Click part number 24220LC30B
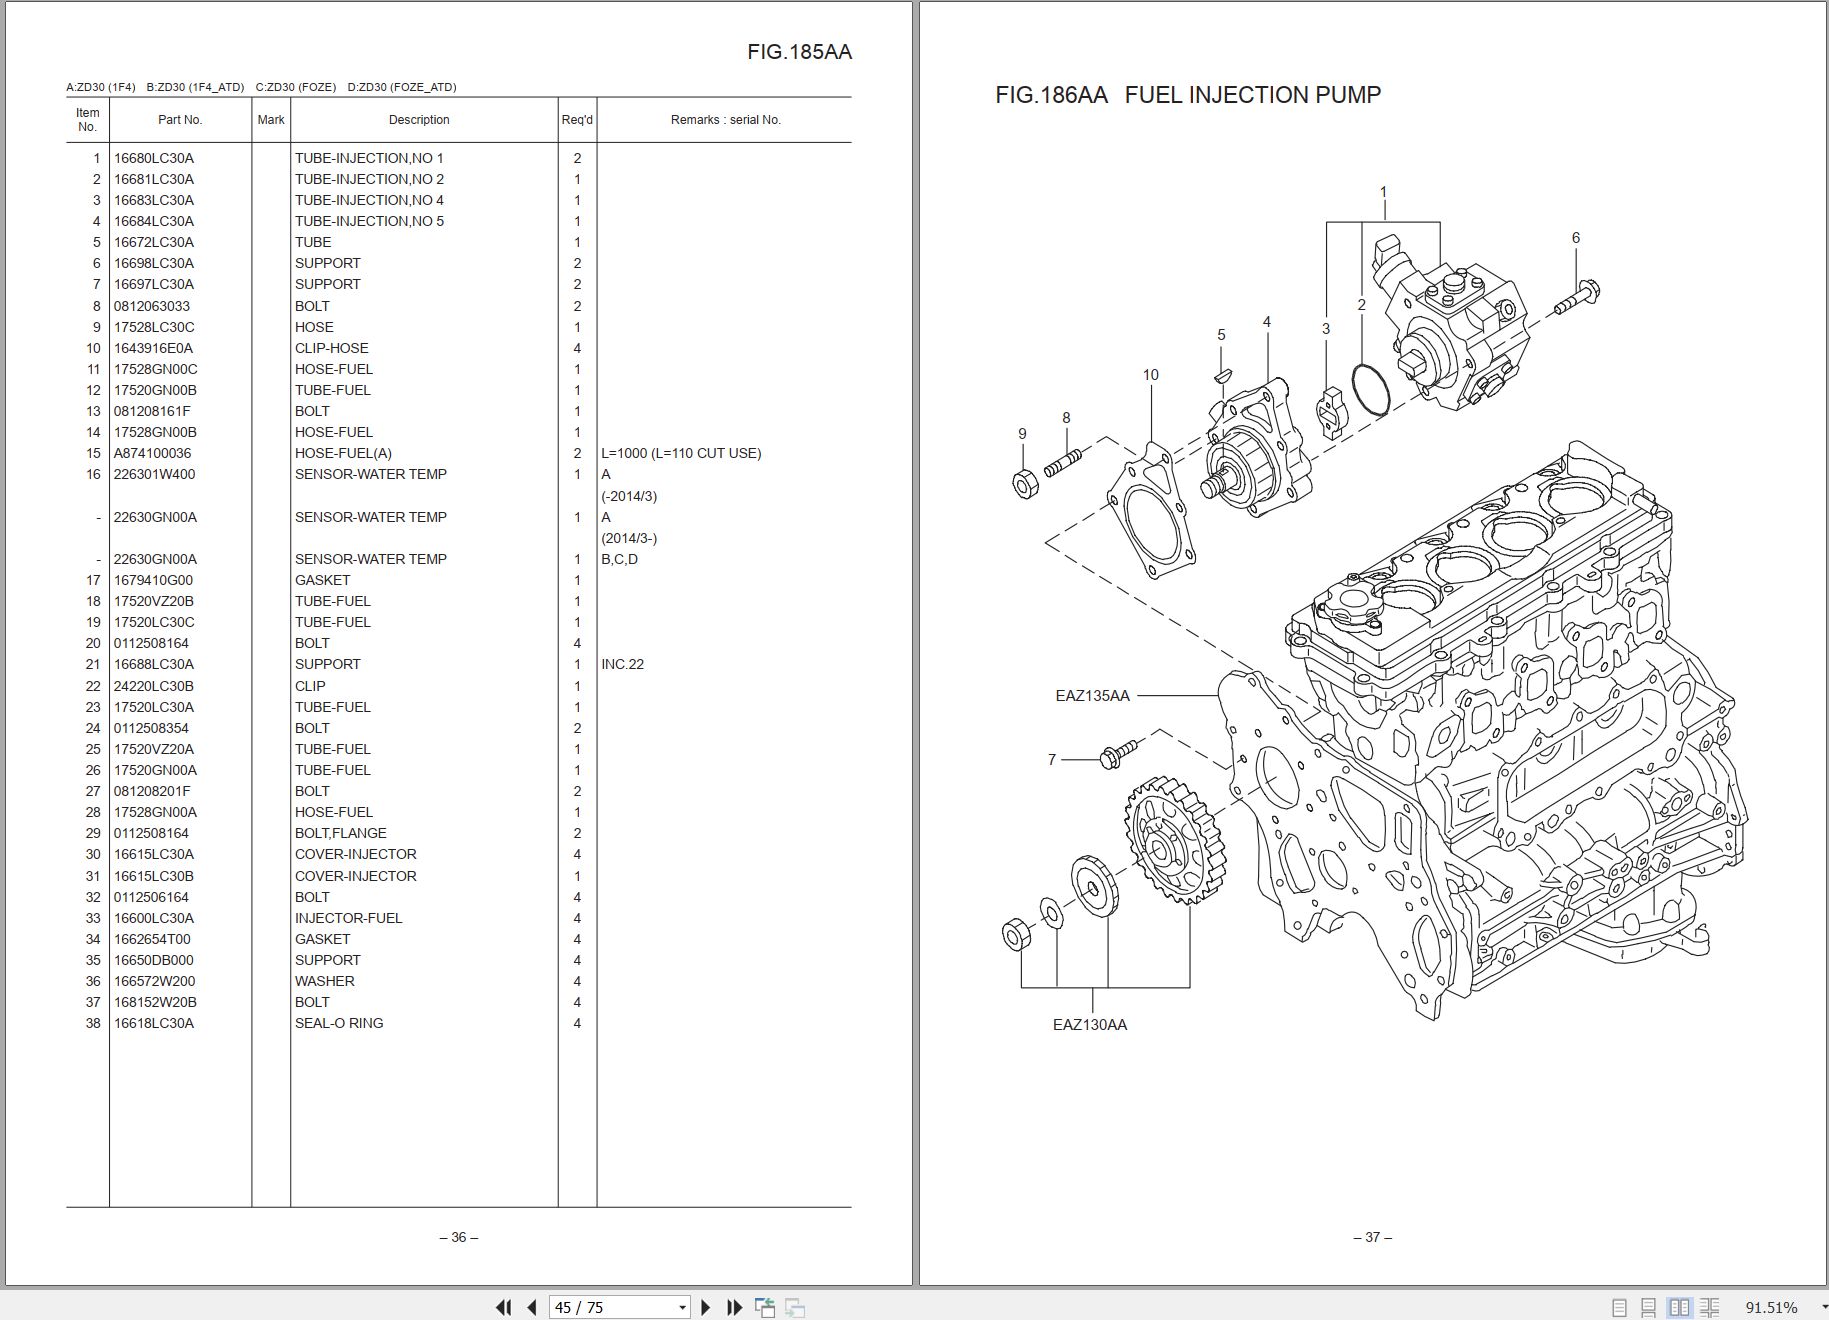 [154, 686]
